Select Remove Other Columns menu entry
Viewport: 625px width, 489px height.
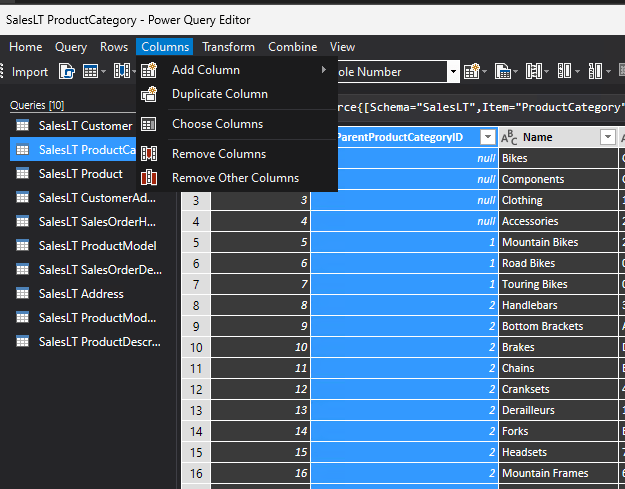point(237,178)
